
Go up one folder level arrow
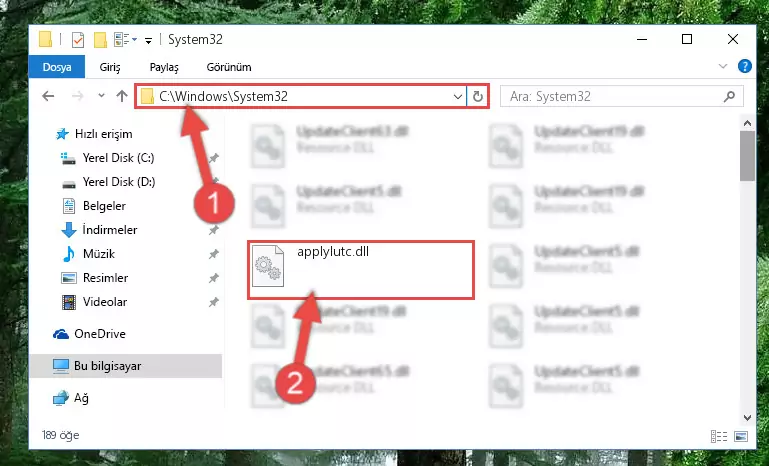[122, 96]
